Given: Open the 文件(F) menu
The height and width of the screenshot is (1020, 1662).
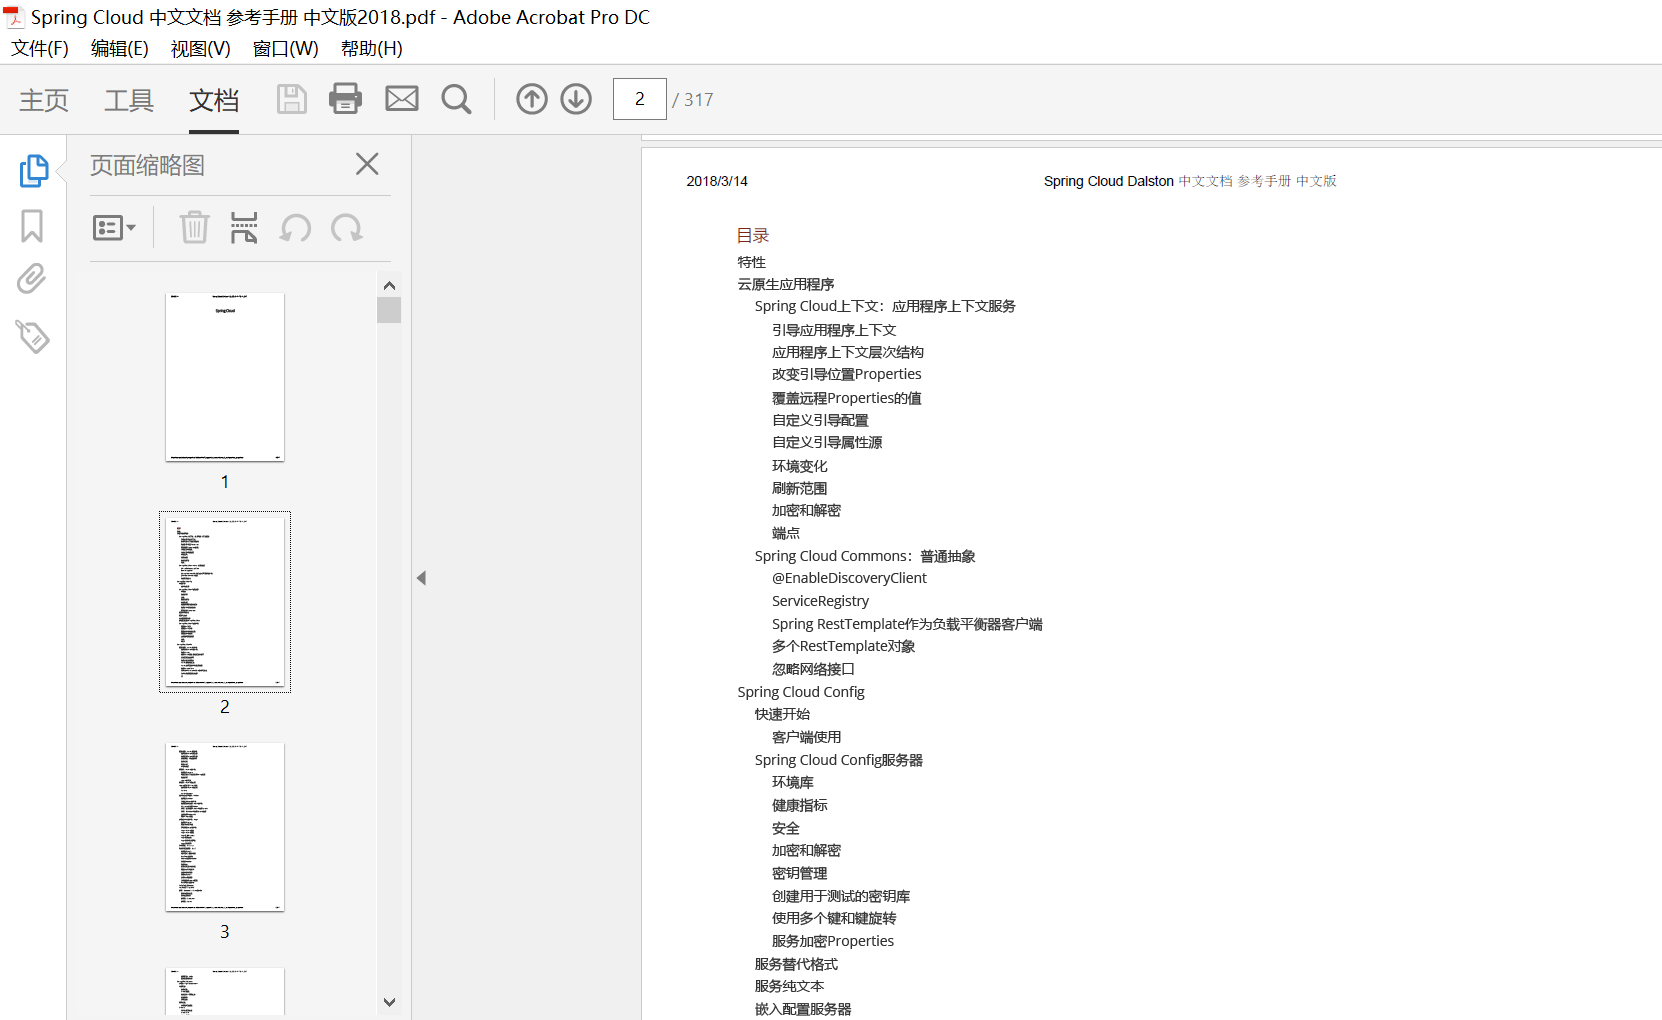Looking at the screenshot, I should tap(40, 48).
